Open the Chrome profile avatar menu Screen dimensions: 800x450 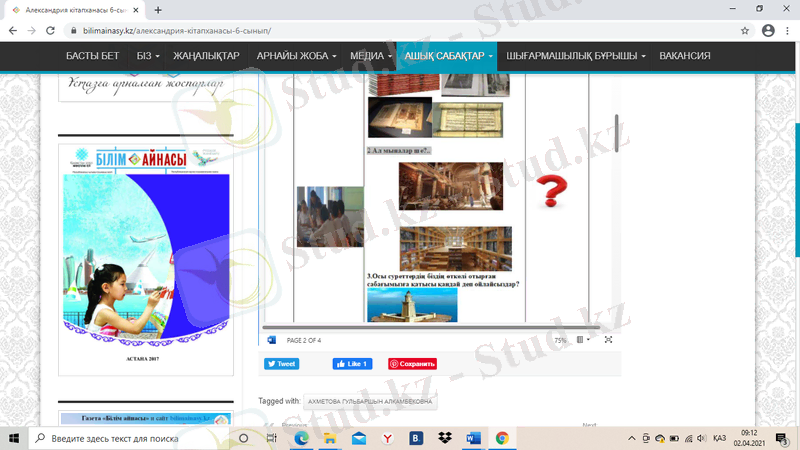[x=767, y=31]
